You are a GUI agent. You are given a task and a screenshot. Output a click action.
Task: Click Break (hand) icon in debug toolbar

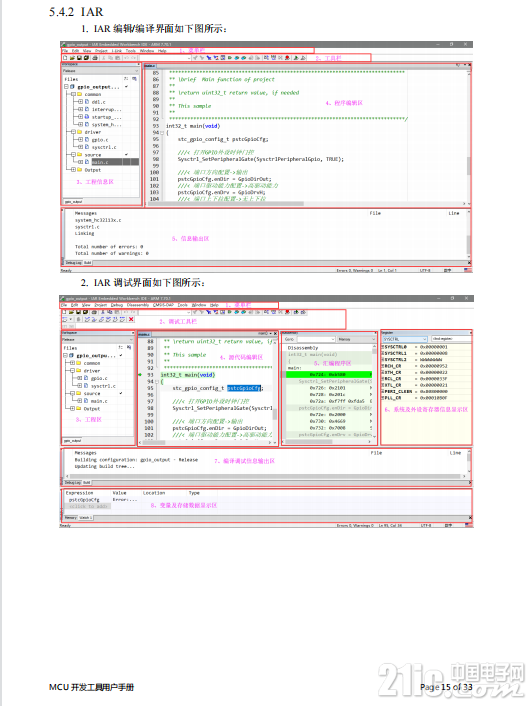(x=78, y=319)
